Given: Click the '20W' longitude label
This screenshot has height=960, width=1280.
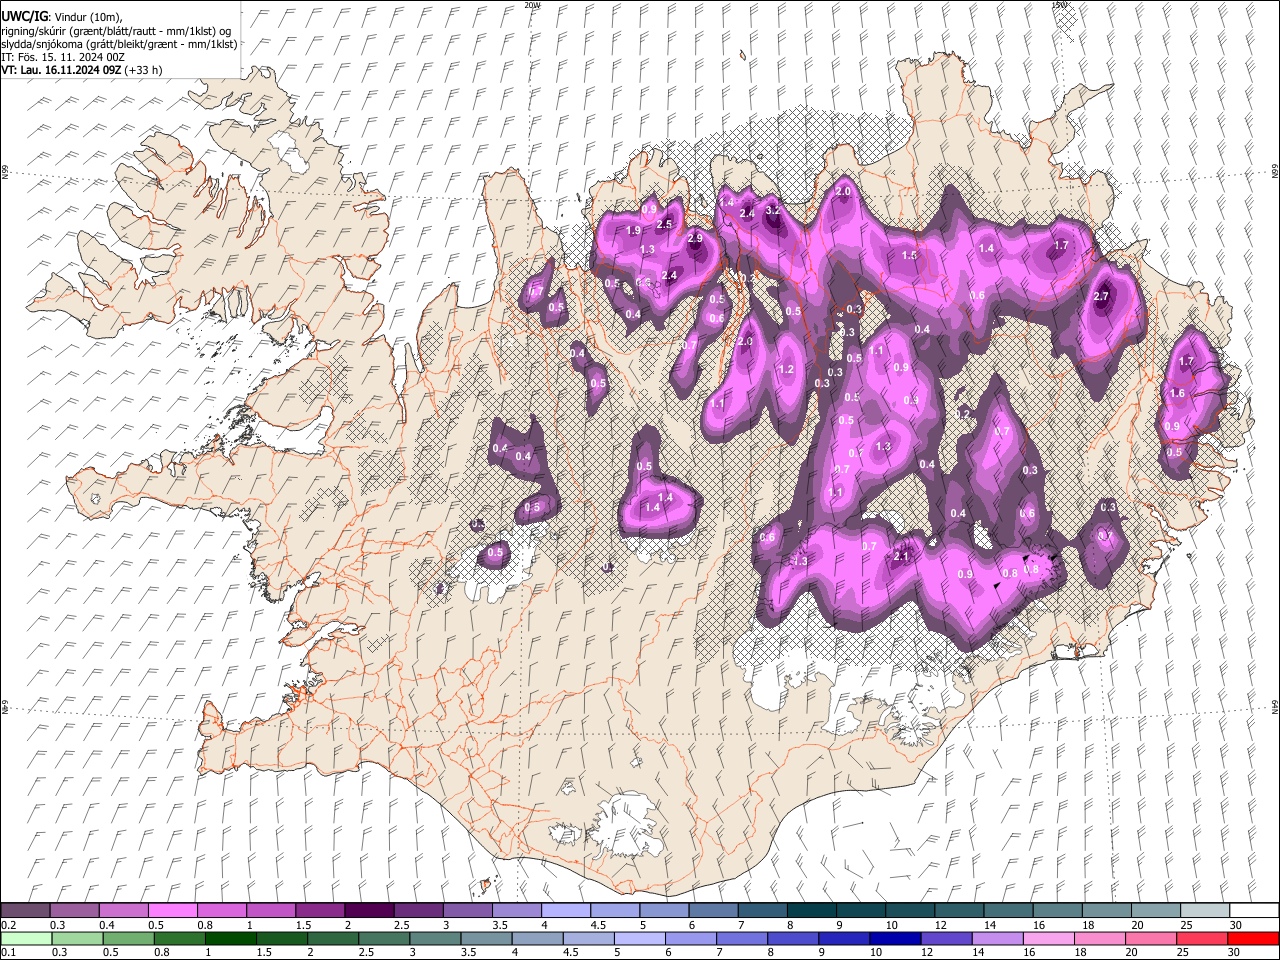Looking at the screenshot, I should click(x=532, y=5).
